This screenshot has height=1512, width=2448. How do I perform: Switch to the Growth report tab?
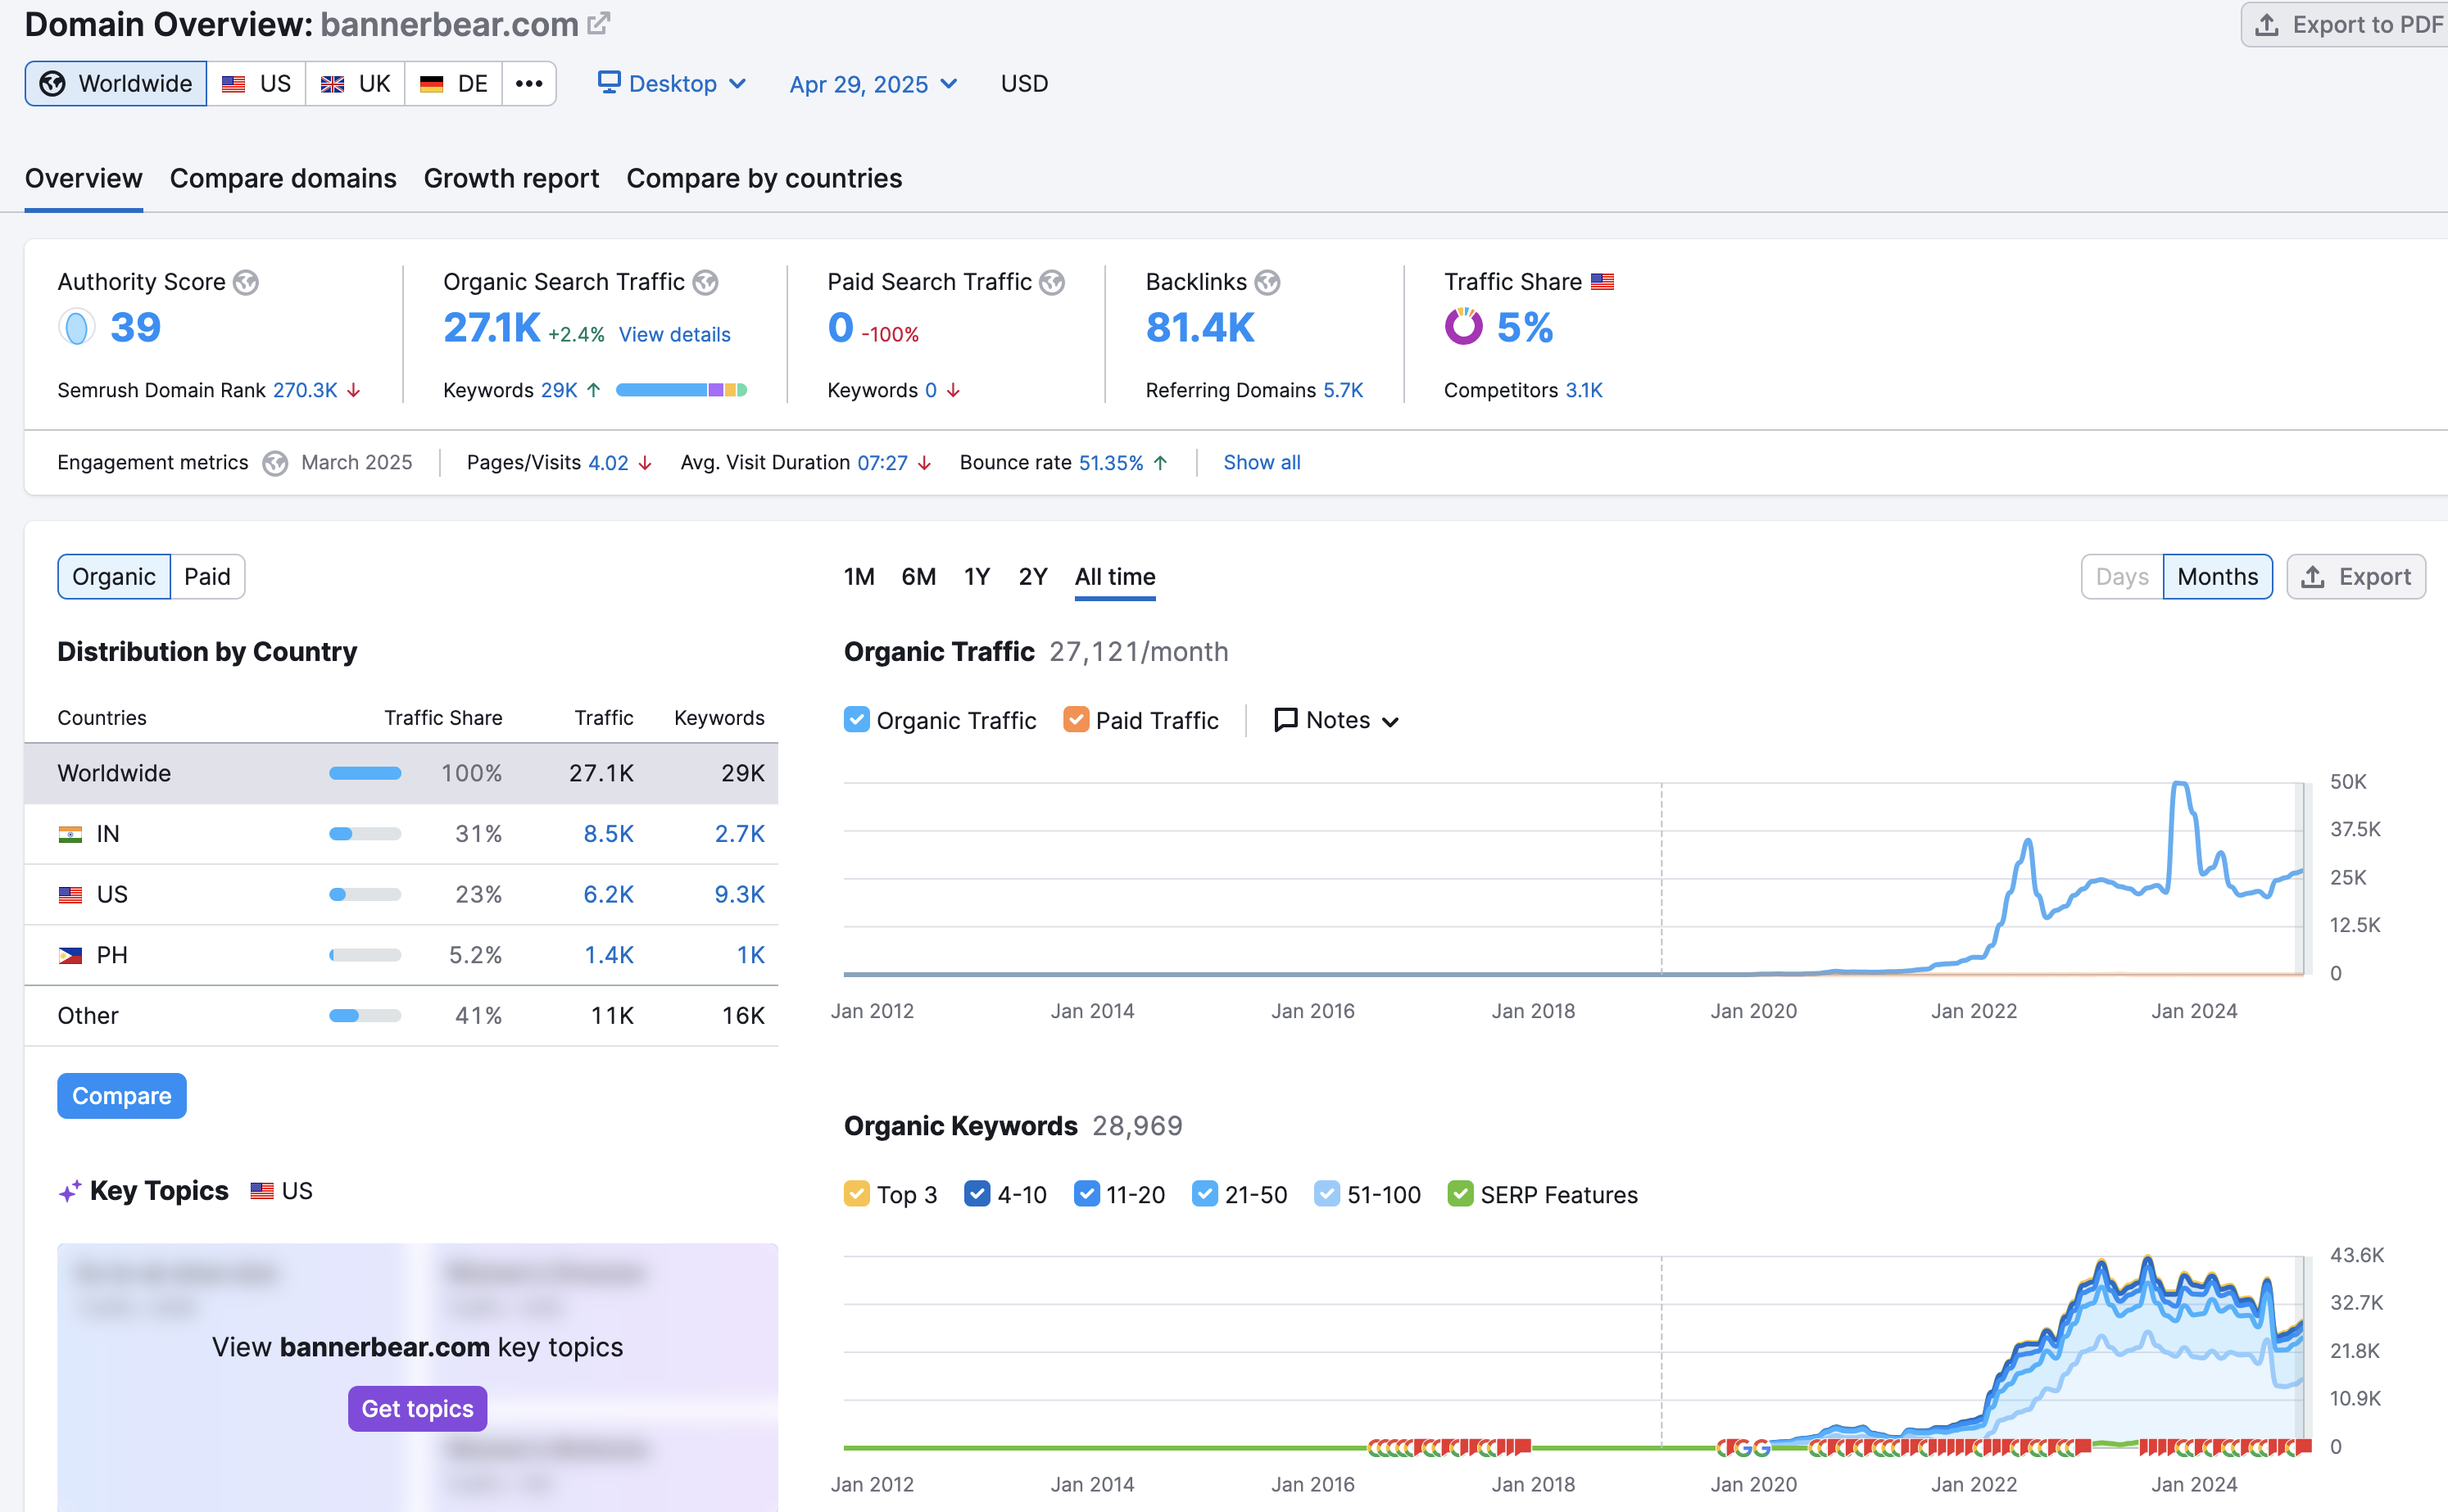click(511, 178)
